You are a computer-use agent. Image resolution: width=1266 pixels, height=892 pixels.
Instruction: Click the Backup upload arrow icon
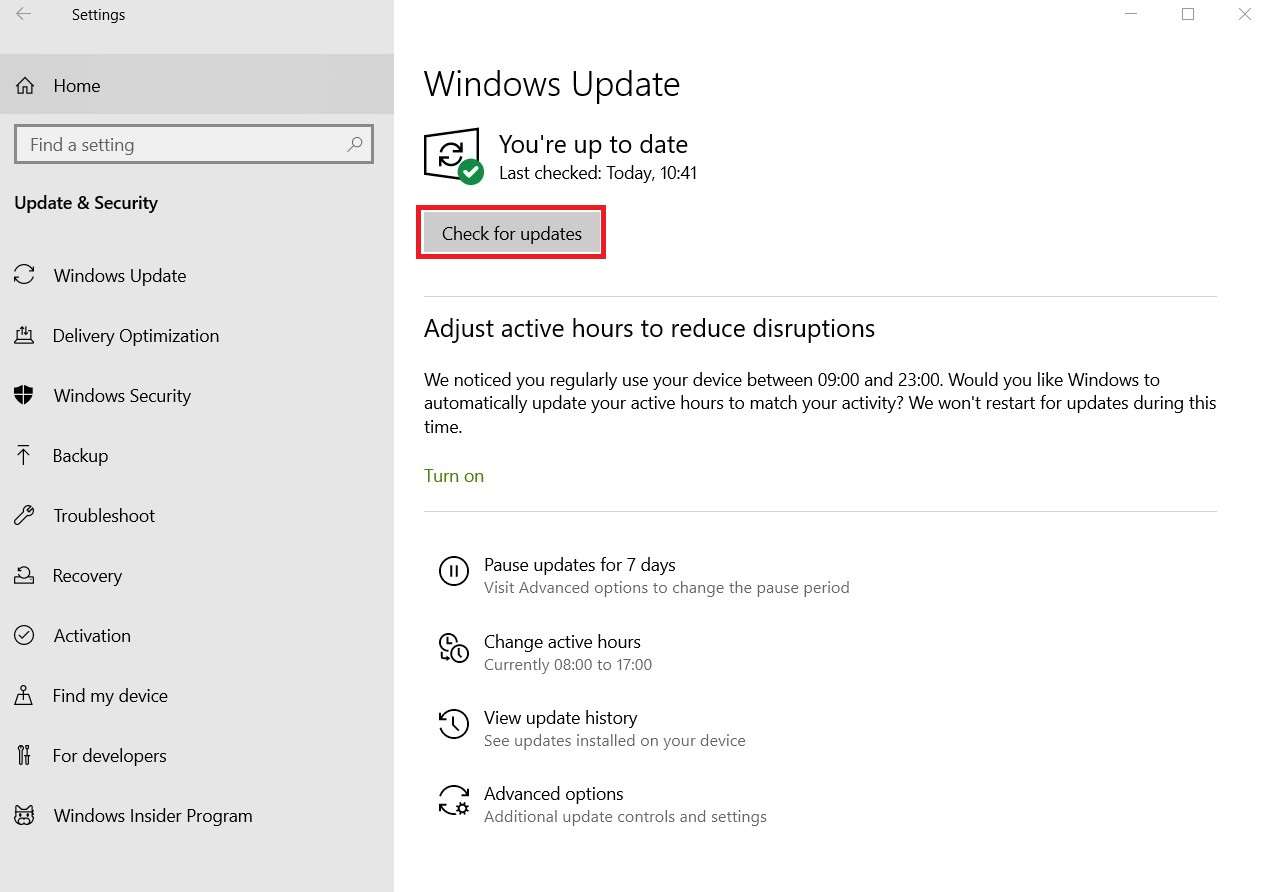(x=24, y=455)
